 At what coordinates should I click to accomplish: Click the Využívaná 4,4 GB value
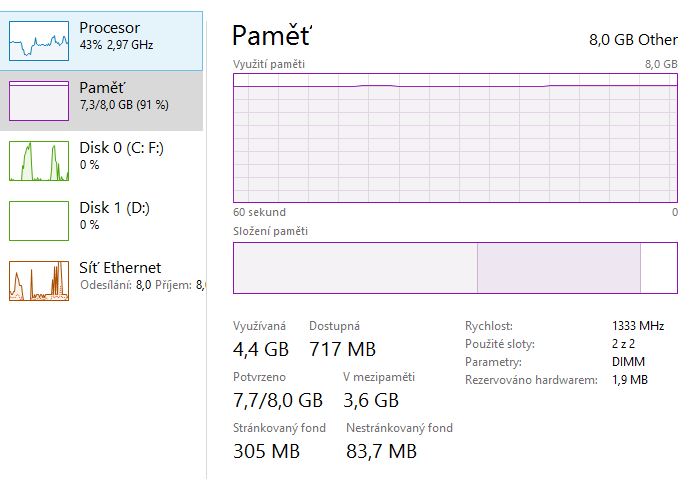click(260, 350)
